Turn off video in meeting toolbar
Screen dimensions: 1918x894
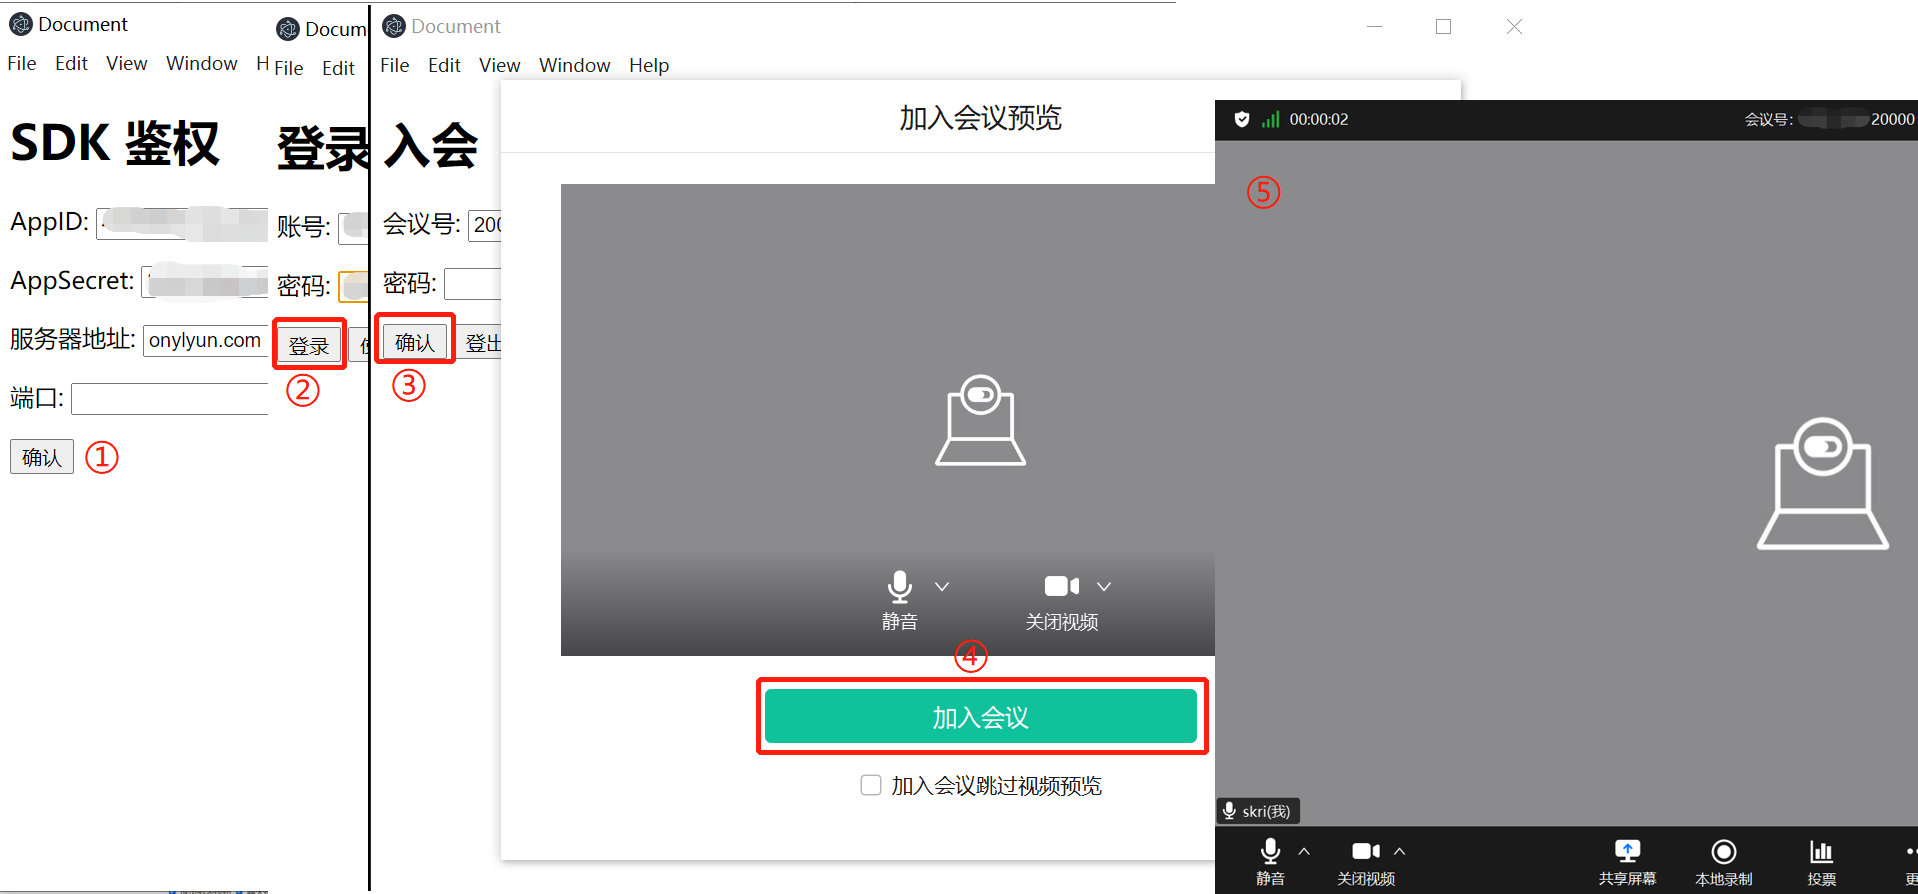(x=1366, y=862)
